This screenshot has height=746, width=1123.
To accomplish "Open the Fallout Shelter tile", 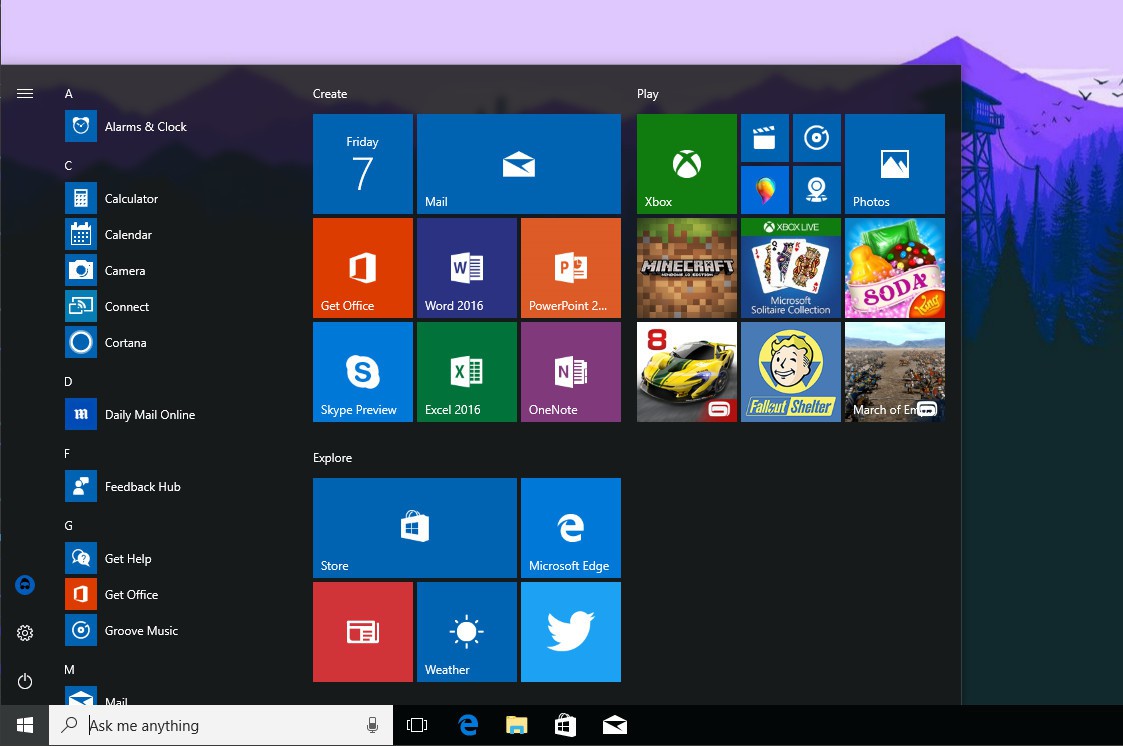I will coord(790,372).
